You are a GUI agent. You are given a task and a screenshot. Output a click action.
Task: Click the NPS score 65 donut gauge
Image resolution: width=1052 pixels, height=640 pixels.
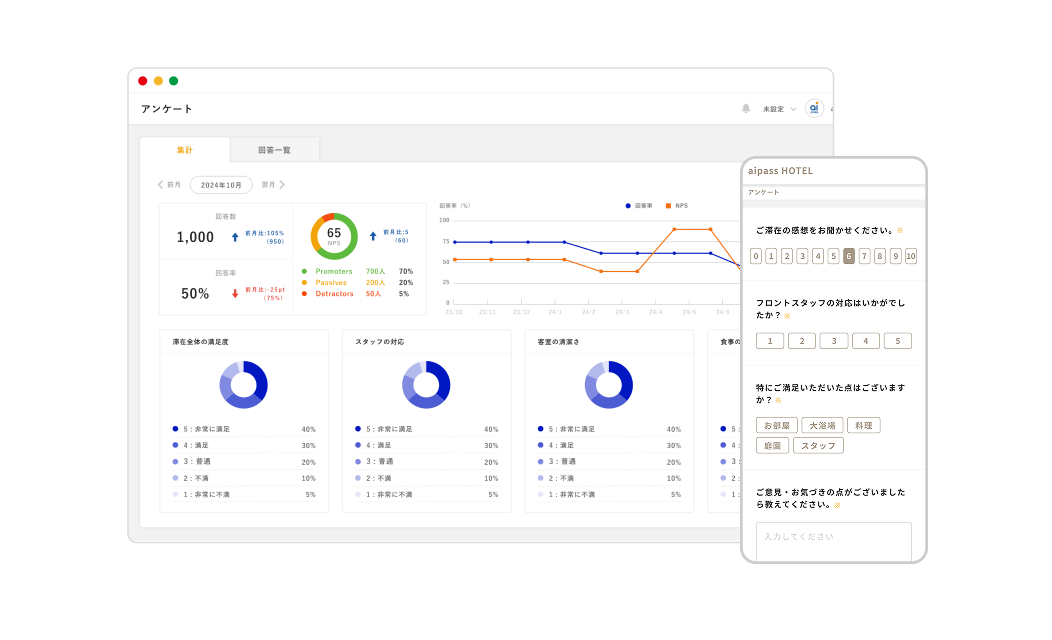point(334,236)
